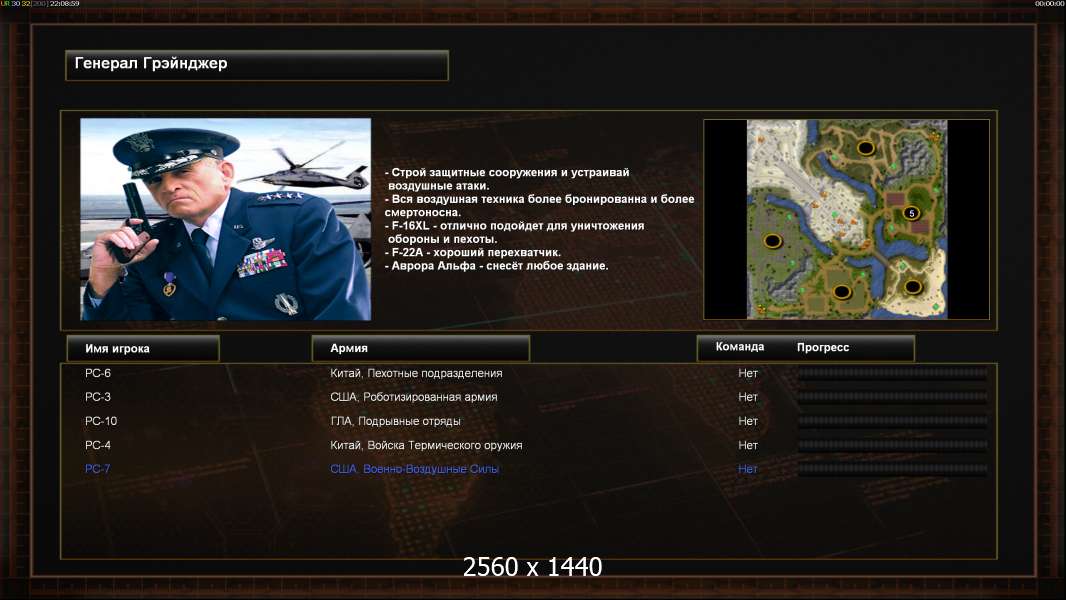This screenshot has height=600, width=1066.
Task: Click the loading progress bar for PC-3
Action: [x=893, y=396]
